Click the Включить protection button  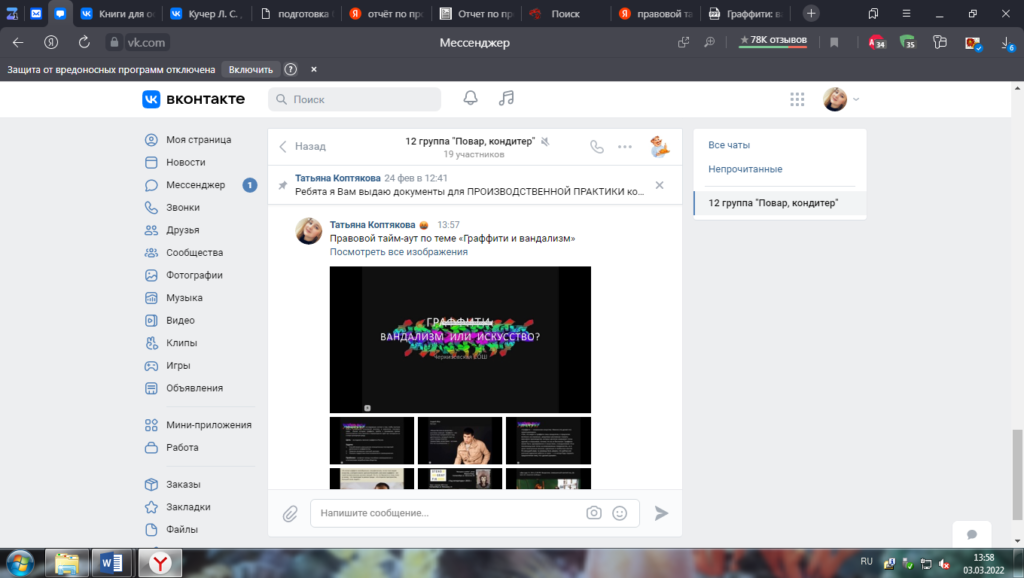point(250,70)
